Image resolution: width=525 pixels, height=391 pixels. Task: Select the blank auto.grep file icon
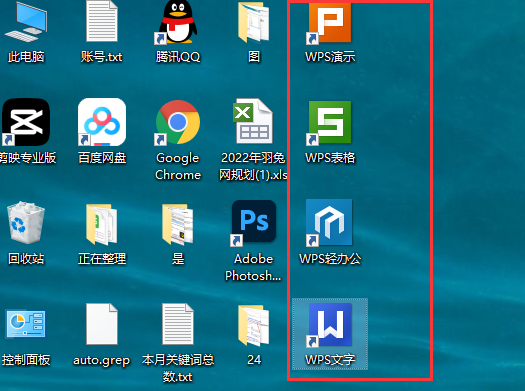(102, 324)
